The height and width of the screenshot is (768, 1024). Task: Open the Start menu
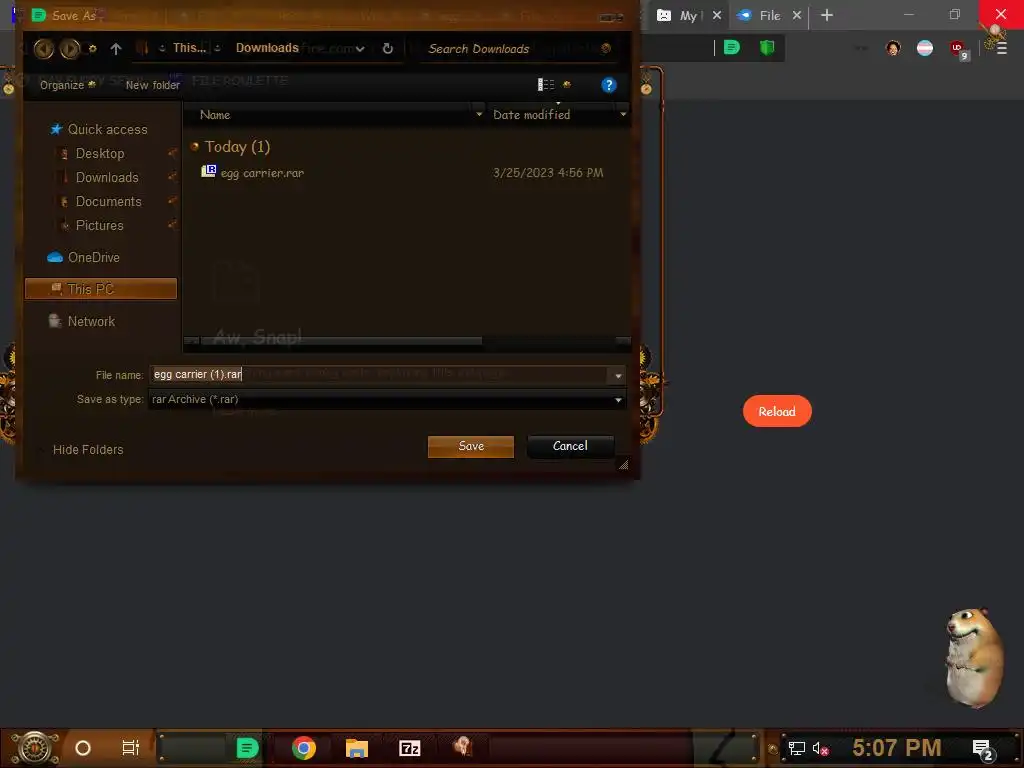tap(35, 748)
